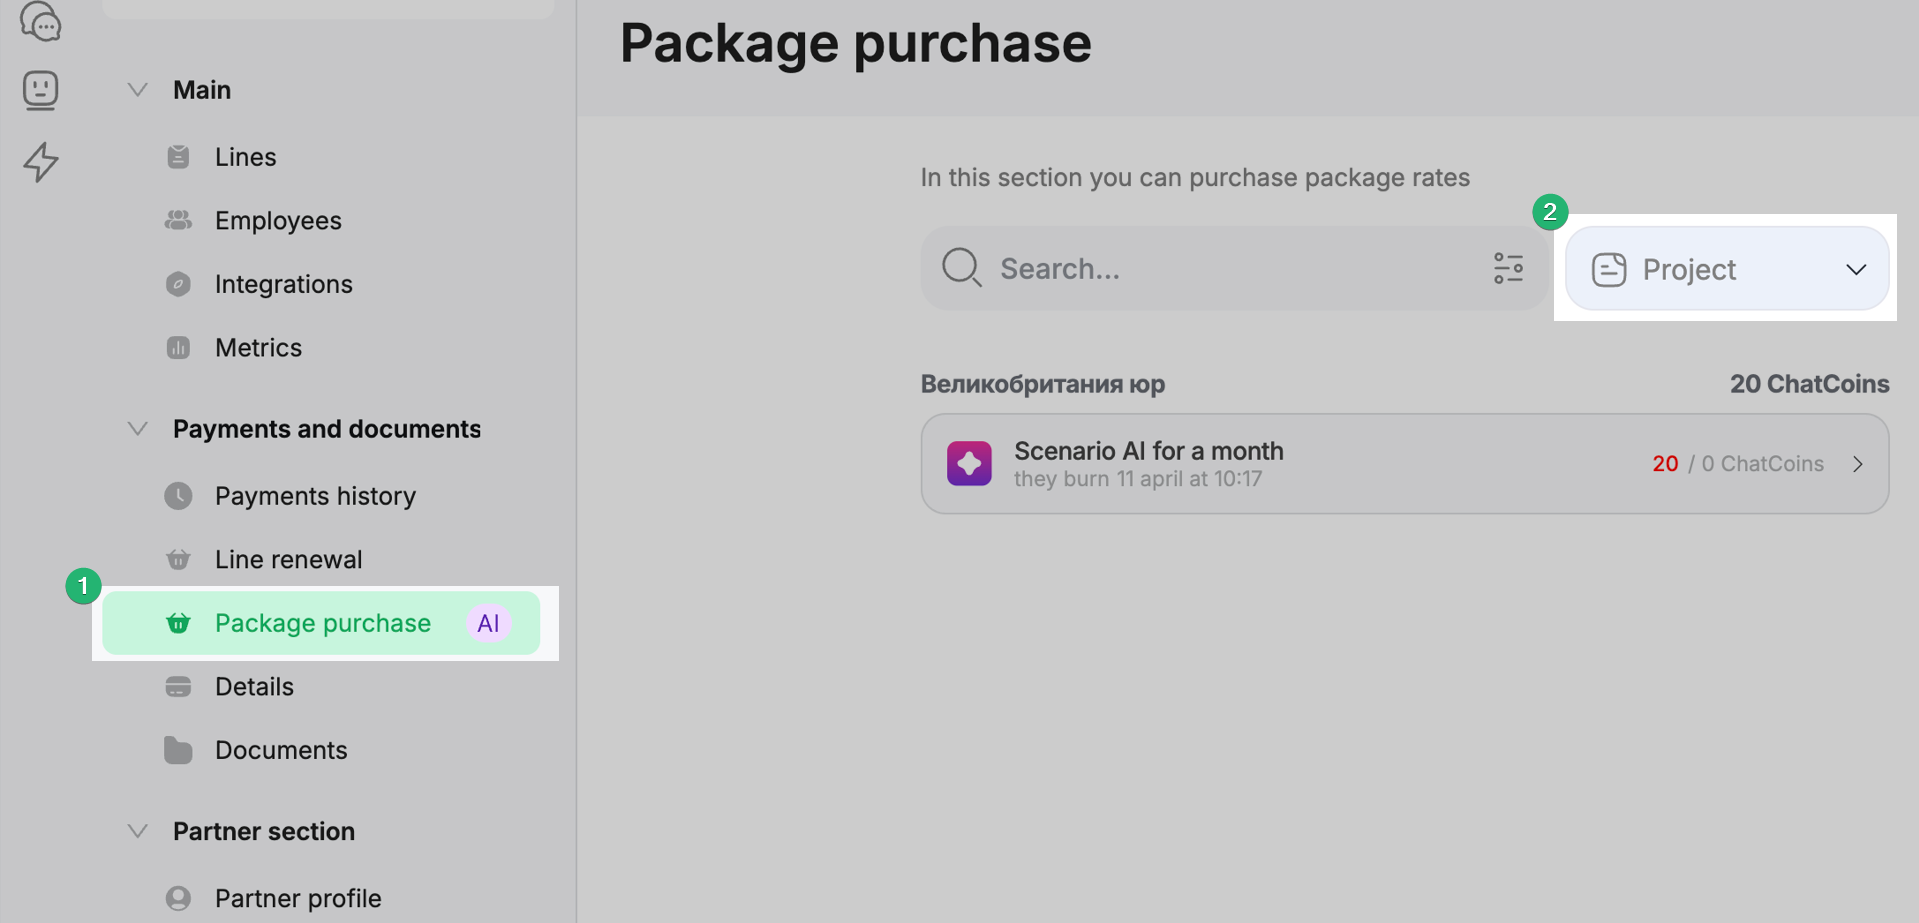Open the bot face icon in left rail
The image size is (1919, 923).
(x=41, y=90)
